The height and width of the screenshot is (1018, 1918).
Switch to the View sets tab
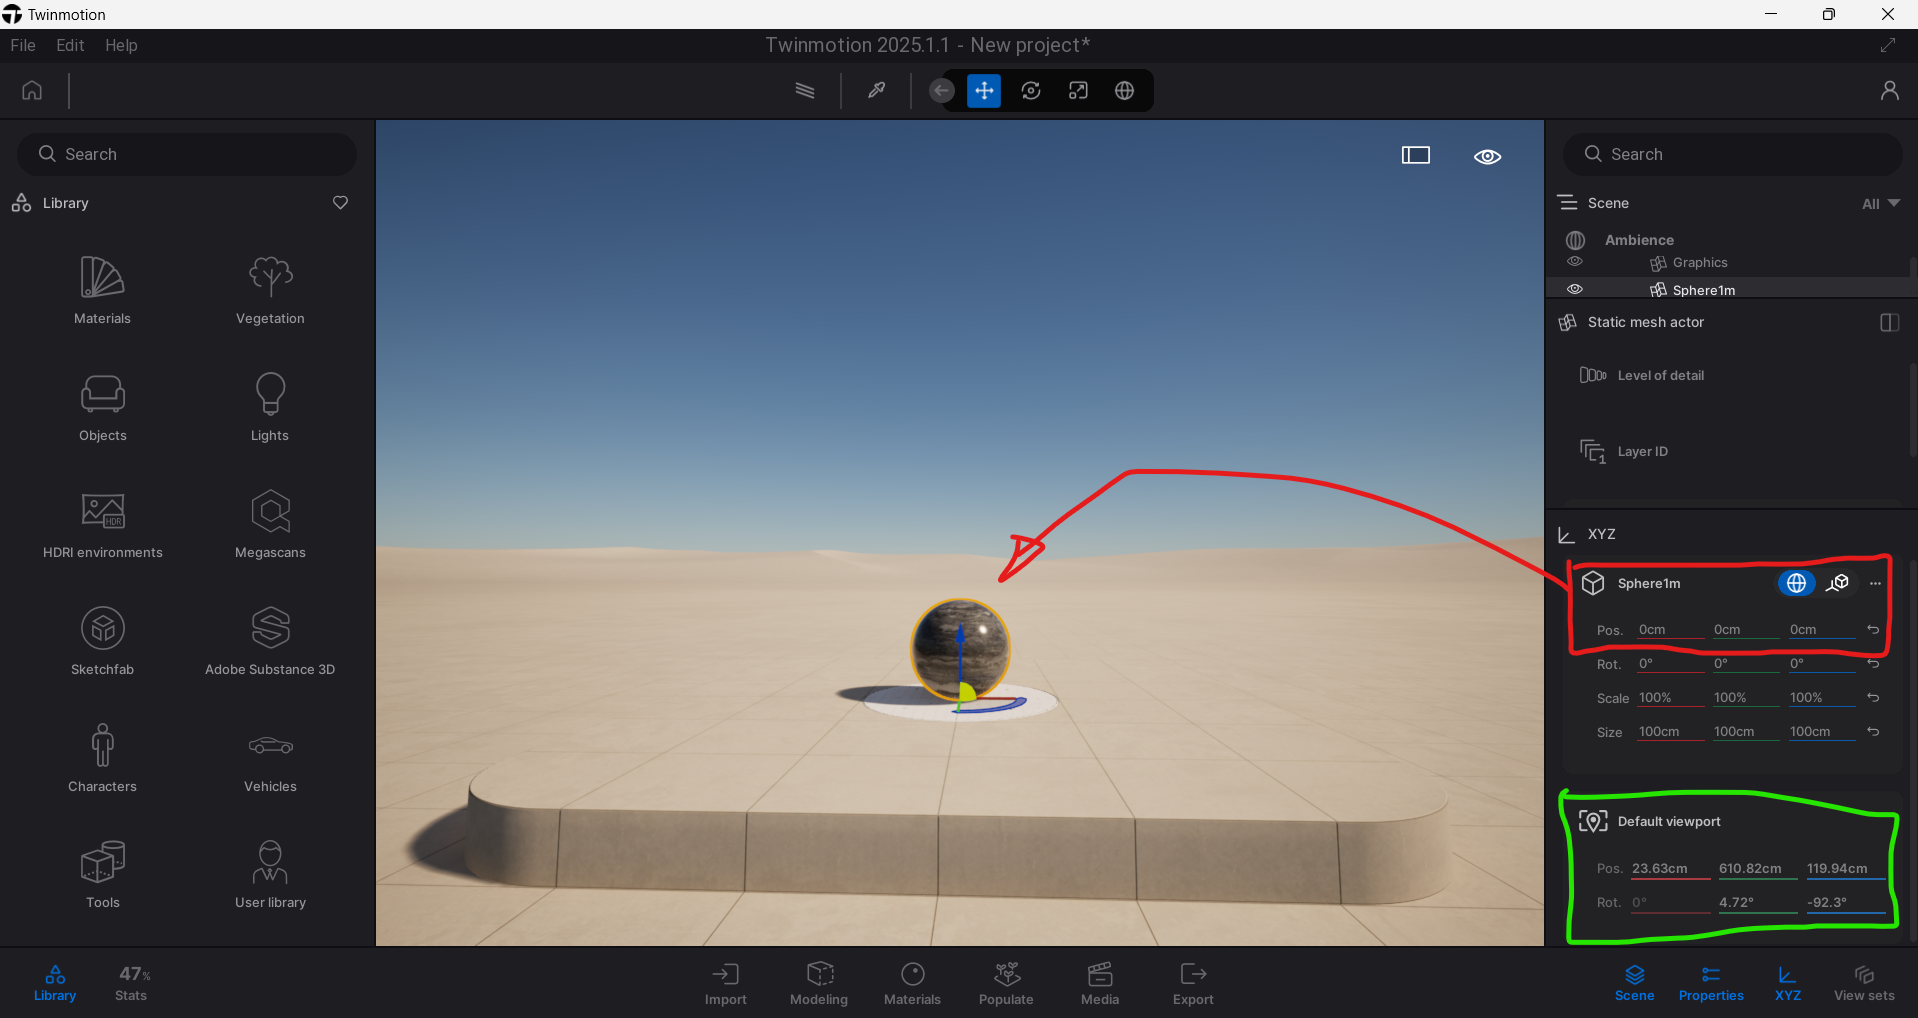click(x=1863, y=982)
